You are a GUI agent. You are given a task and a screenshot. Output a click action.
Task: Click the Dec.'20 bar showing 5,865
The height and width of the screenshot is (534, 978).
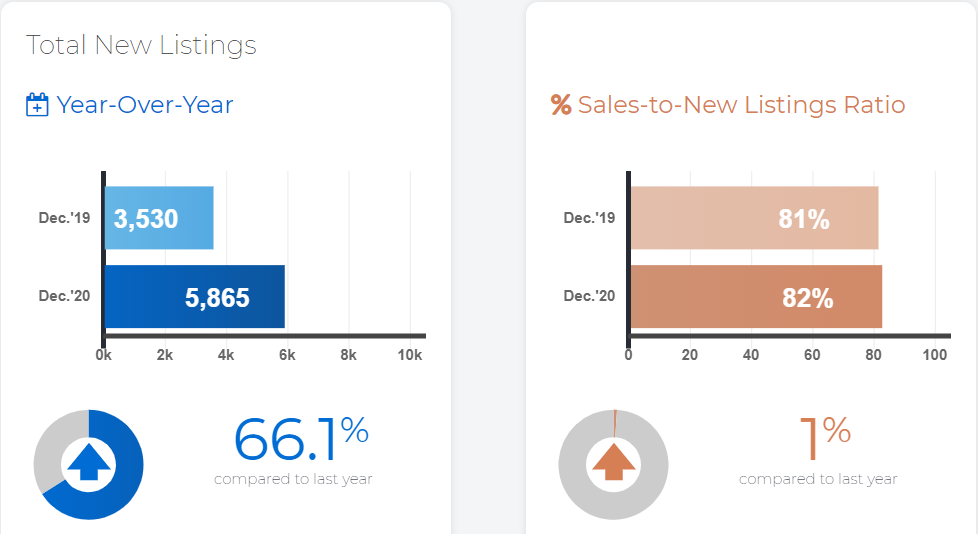pos(195,296)
